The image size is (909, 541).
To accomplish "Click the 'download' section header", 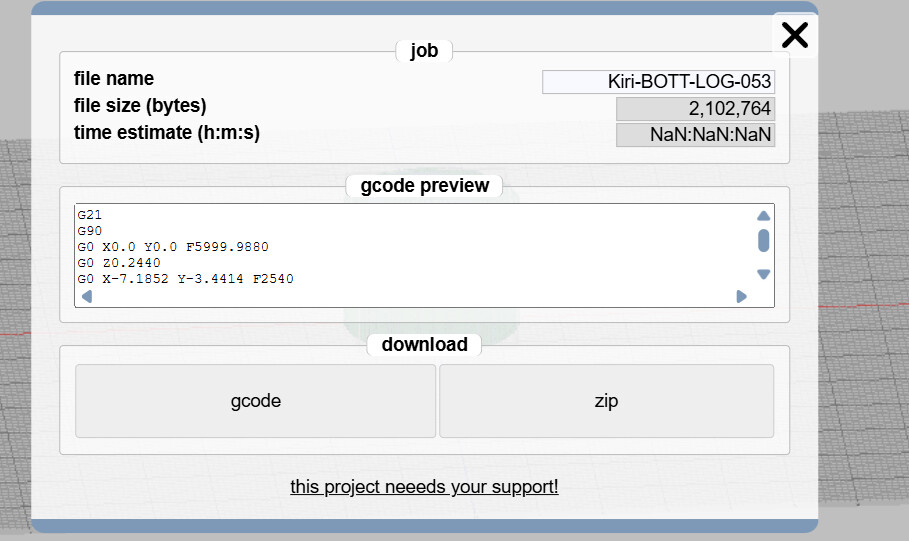I will point(424,344).
